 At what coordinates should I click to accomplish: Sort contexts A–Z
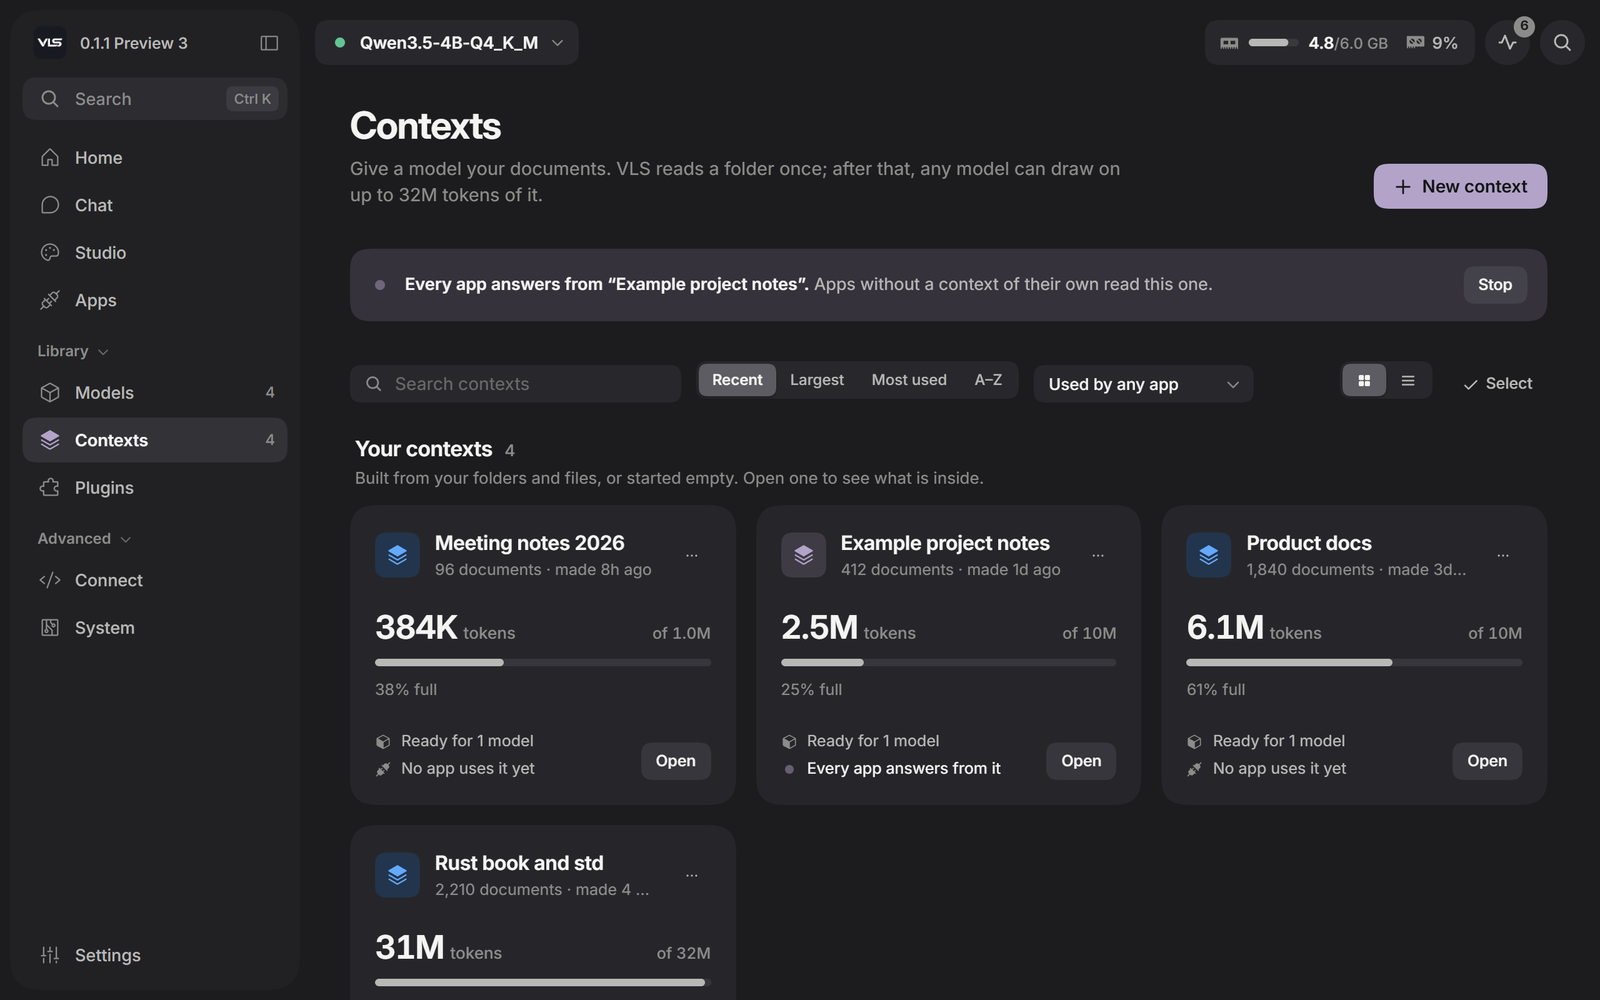pyautogui.click(x=988, y=380)
